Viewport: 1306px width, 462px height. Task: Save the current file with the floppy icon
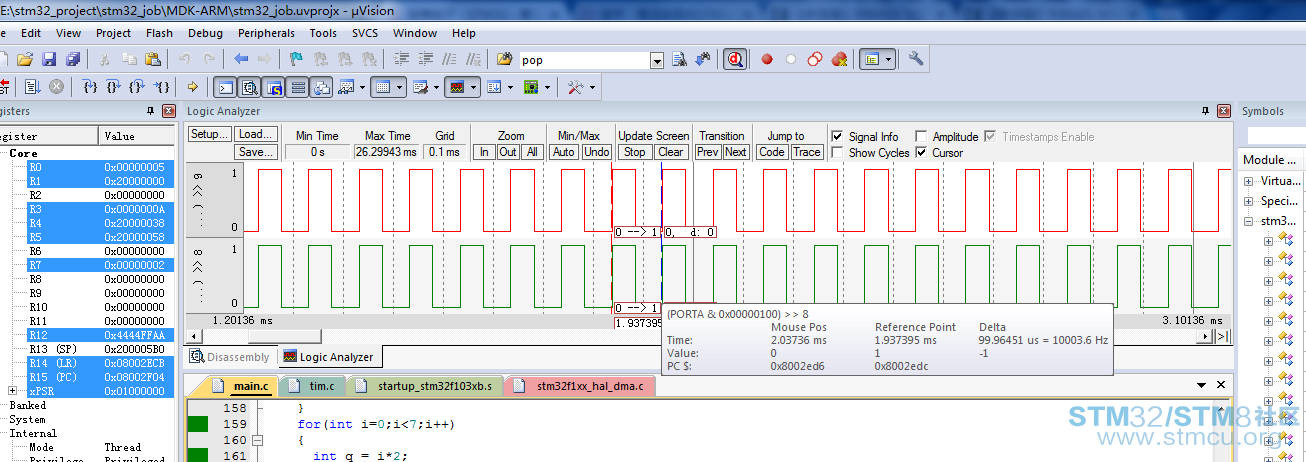49,60
